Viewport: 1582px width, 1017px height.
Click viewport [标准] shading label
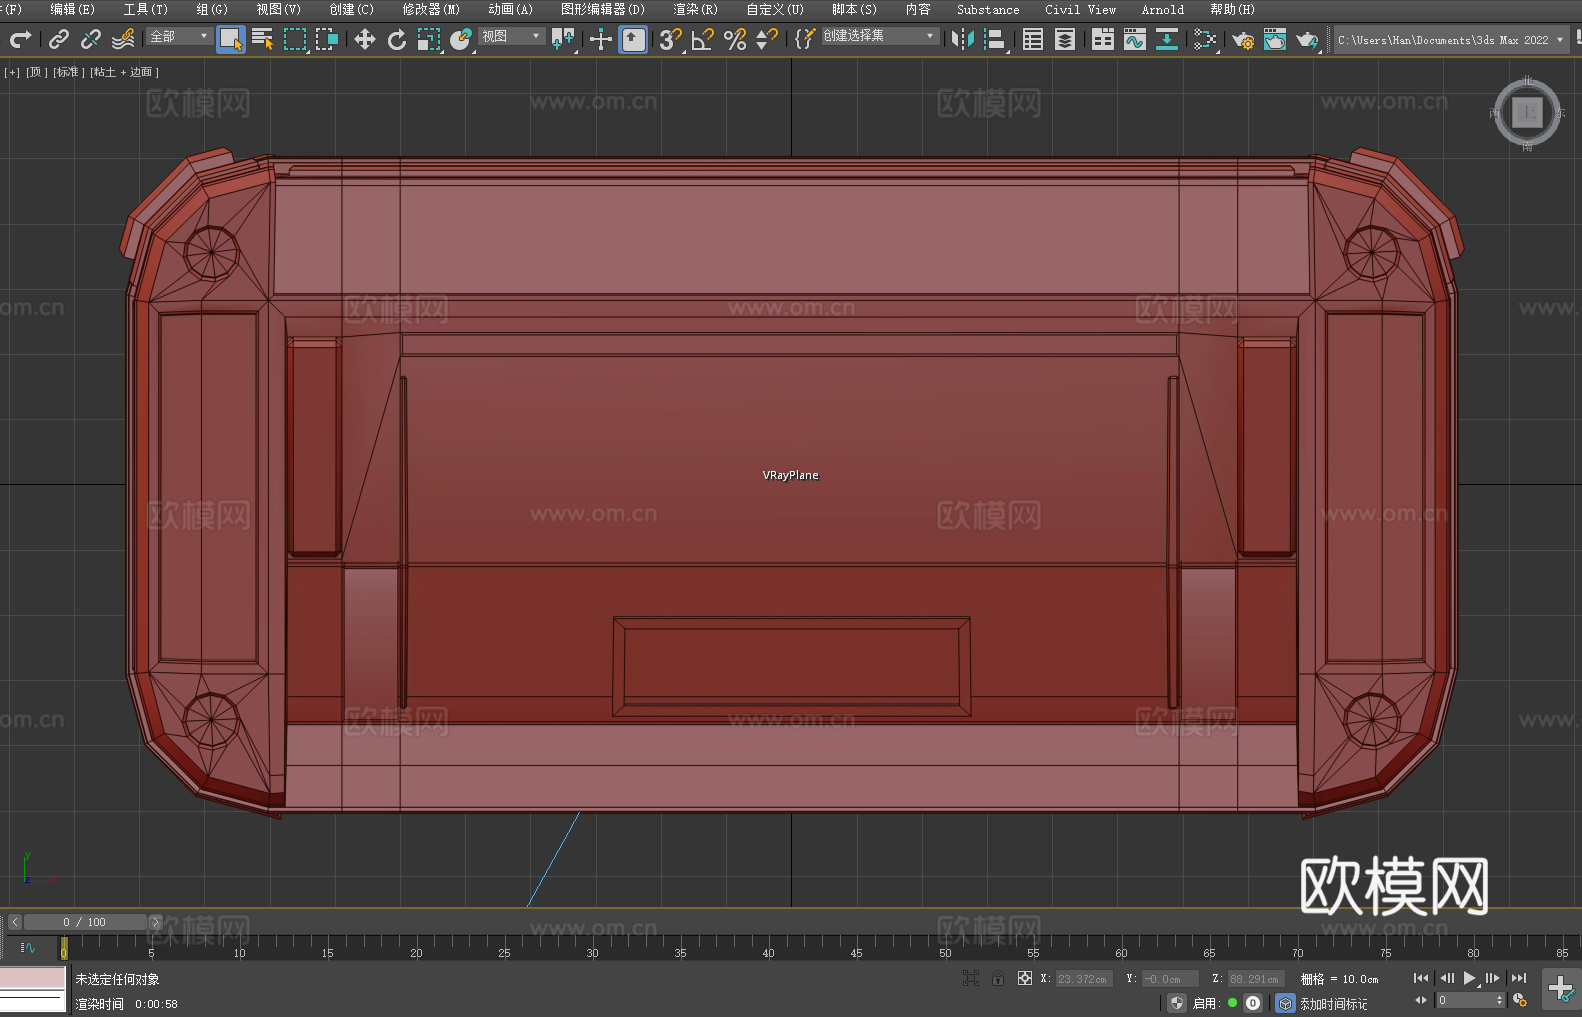69,72
